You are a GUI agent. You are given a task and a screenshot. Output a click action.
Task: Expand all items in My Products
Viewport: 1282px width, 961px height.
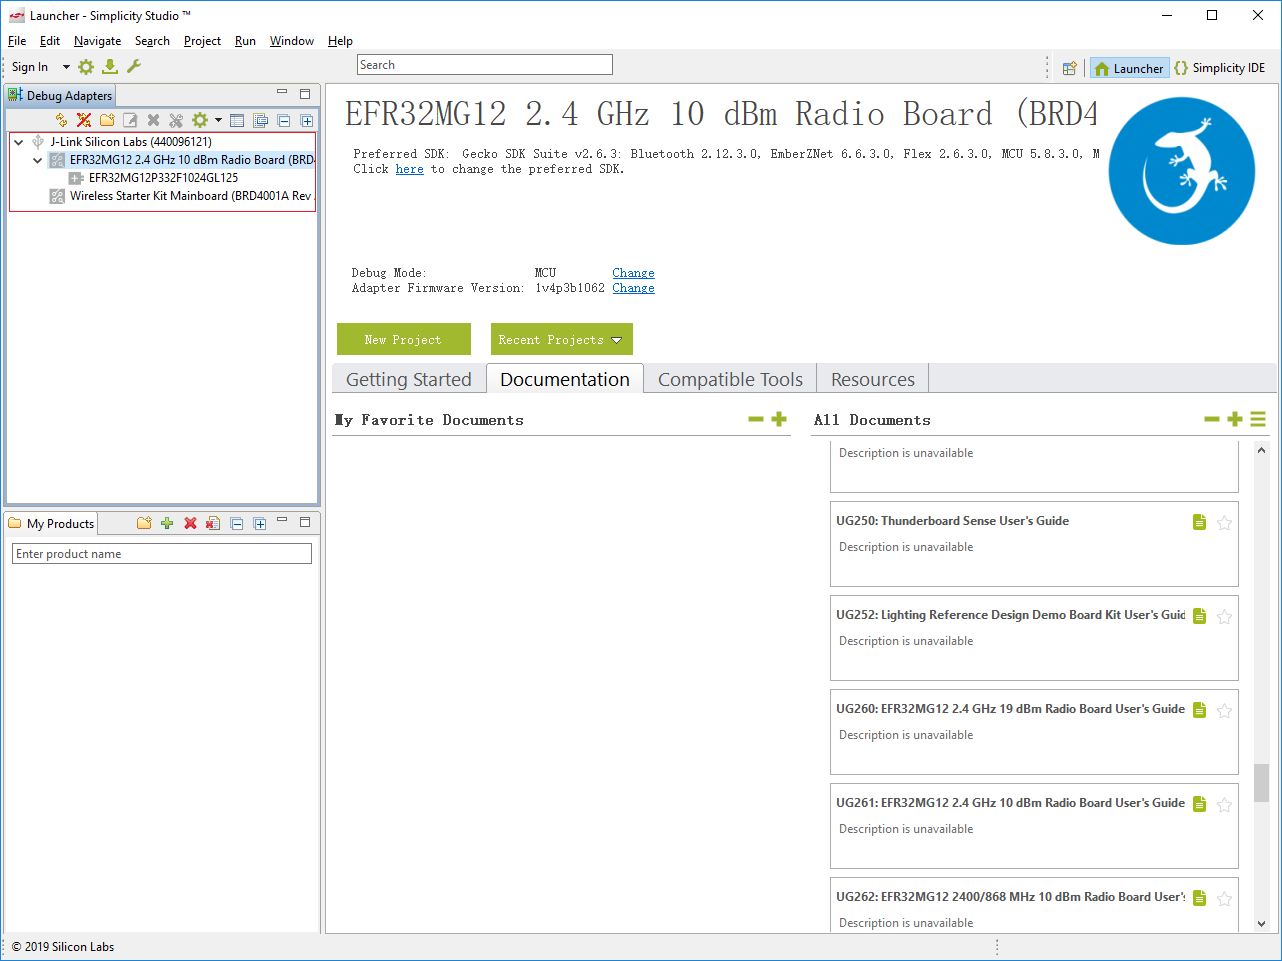[260, 523]
